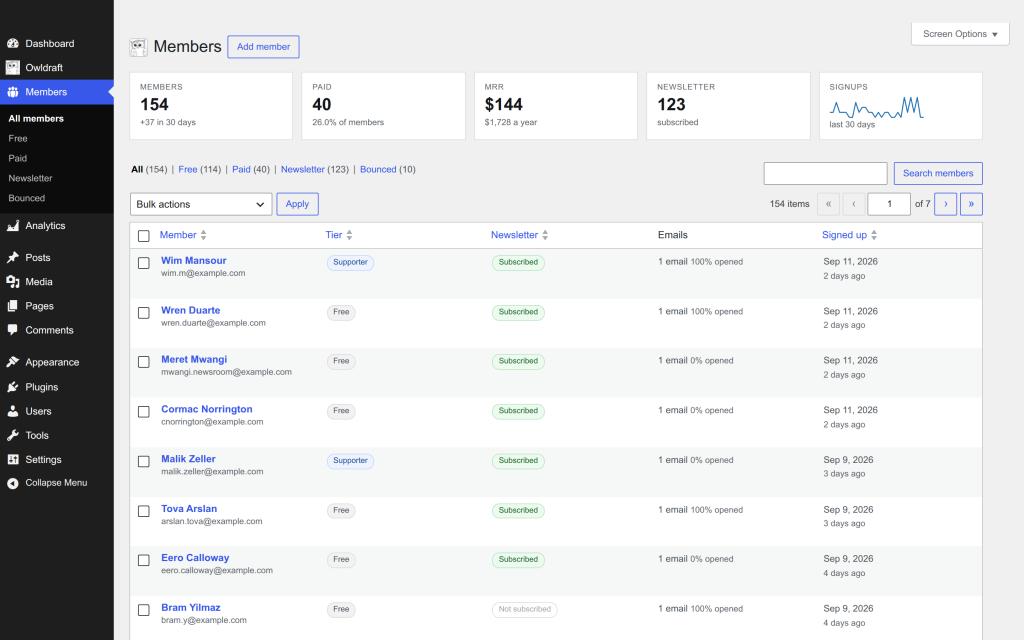This screenshot has width=1024, height=640.
Task: Open the Newsletter submenu item
Action: (30, 178)
